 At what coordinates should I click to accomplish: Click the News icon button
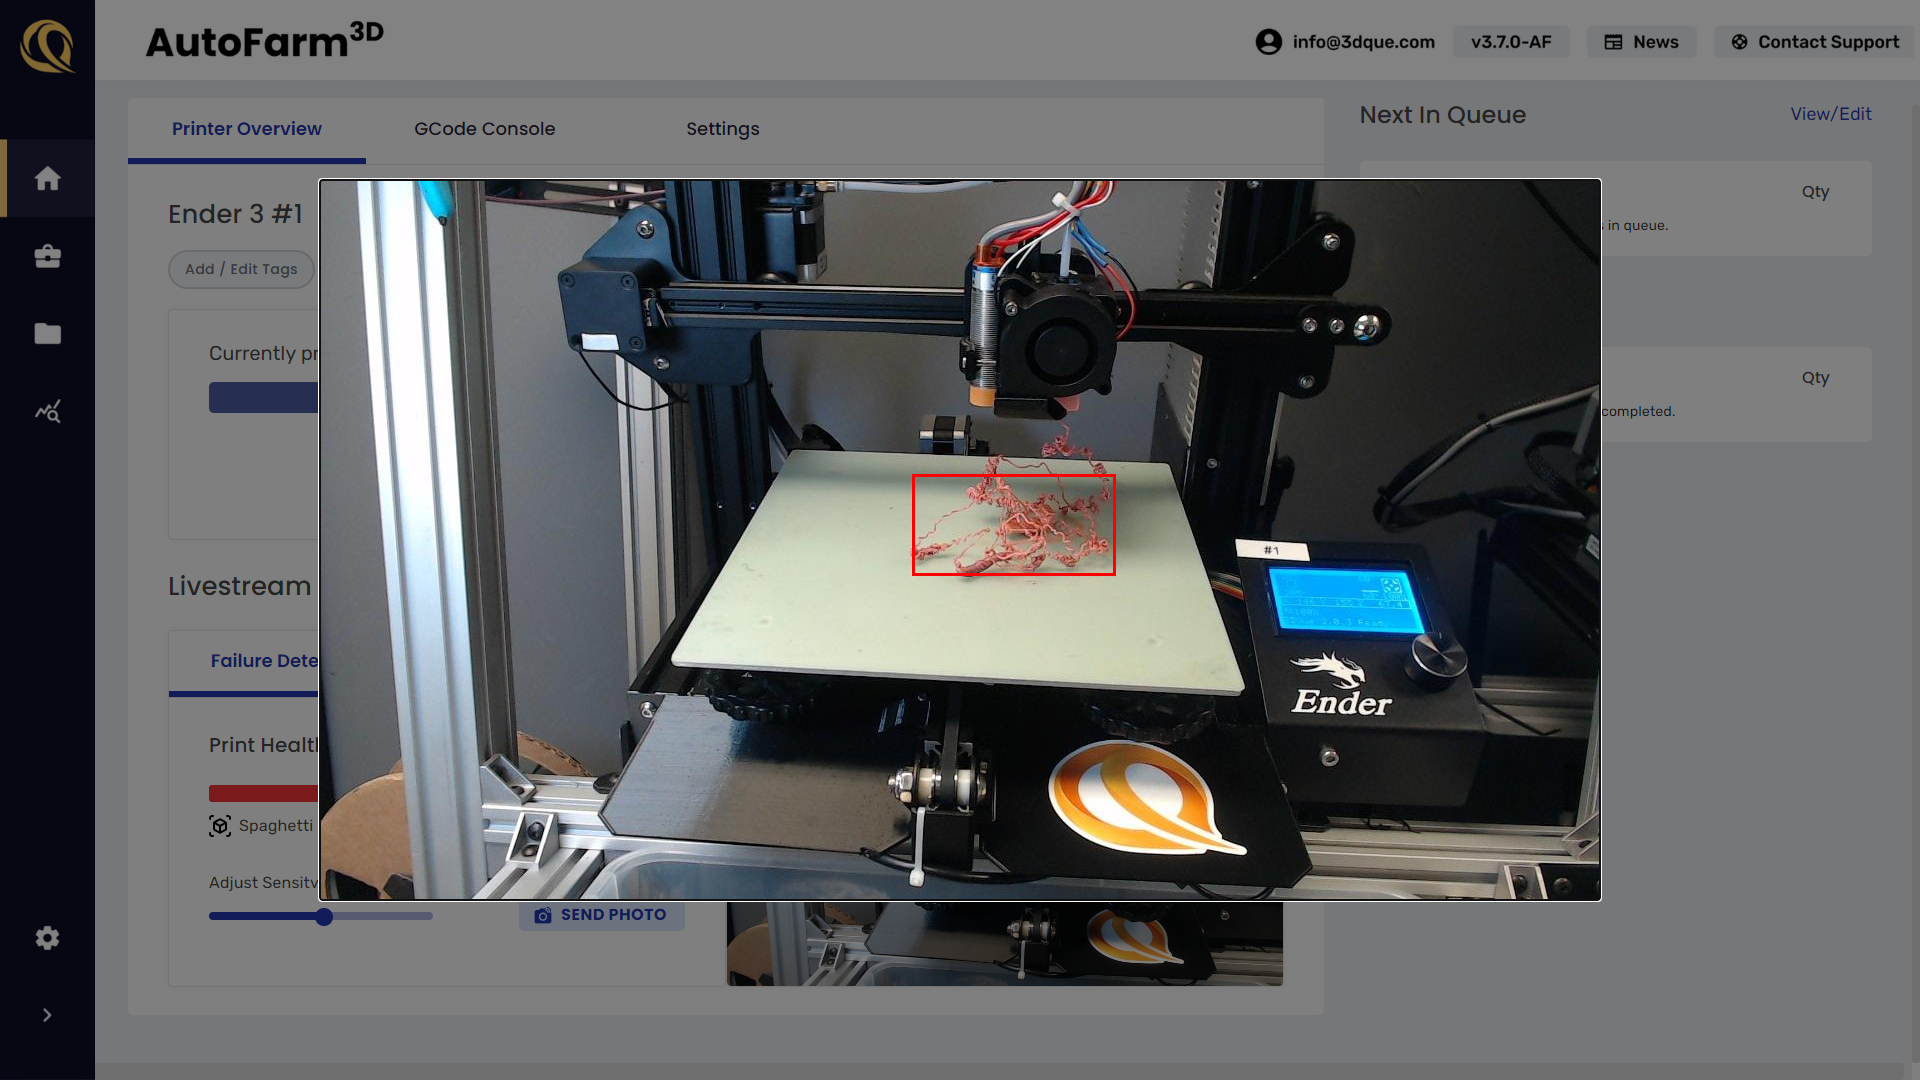pyautogui.click(x=1613, y=42)
